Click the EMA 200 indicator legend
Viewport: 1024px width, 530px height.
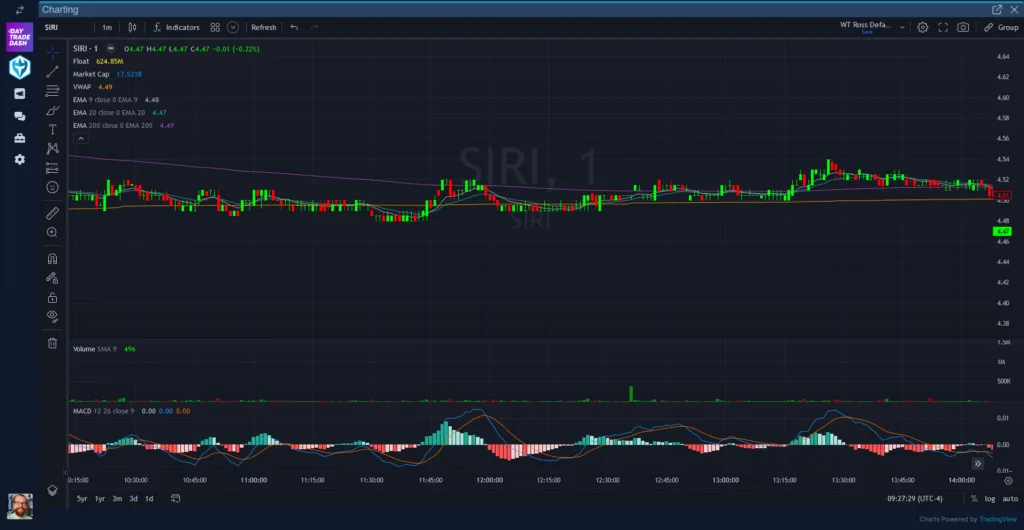coord(112,125)
